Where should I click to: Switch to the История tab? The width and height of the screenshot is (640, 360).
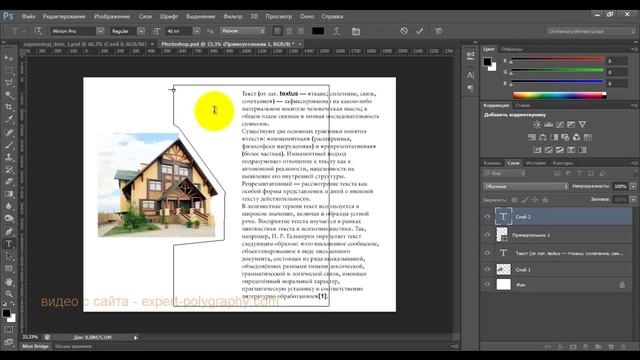click(536, 163)
